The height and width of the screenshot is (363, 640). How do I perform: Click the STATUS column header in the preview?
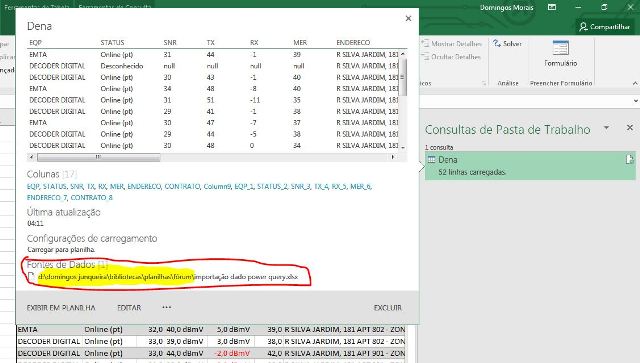[x=112, y=42]
